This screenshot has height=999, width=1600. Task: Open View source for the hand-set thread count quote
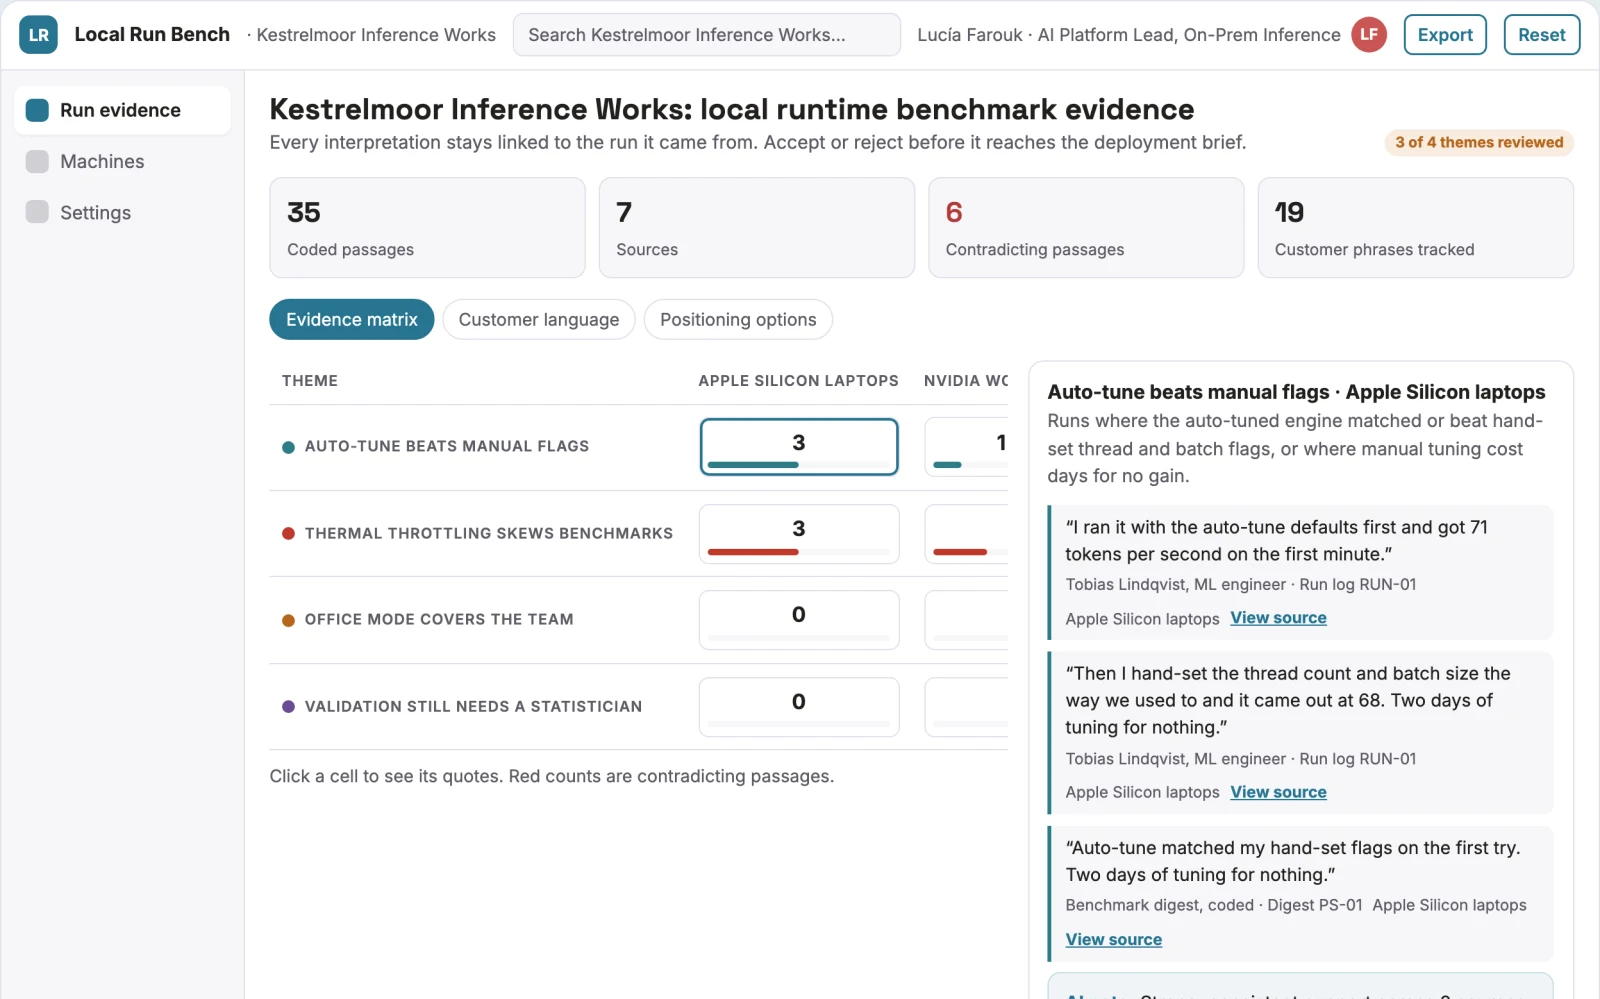click(1278, 792)
